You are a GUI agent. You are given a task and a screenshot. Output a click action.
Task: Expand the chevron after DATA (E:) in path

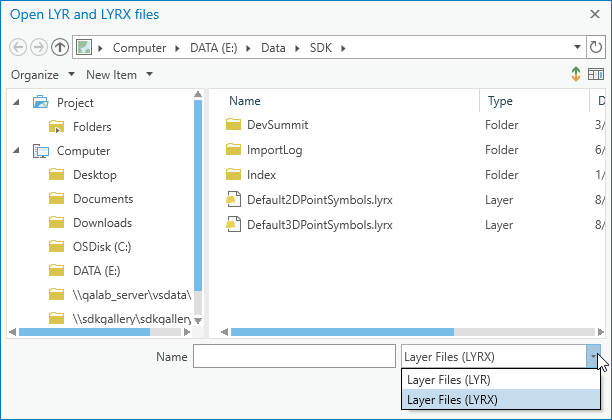point(249,48)
